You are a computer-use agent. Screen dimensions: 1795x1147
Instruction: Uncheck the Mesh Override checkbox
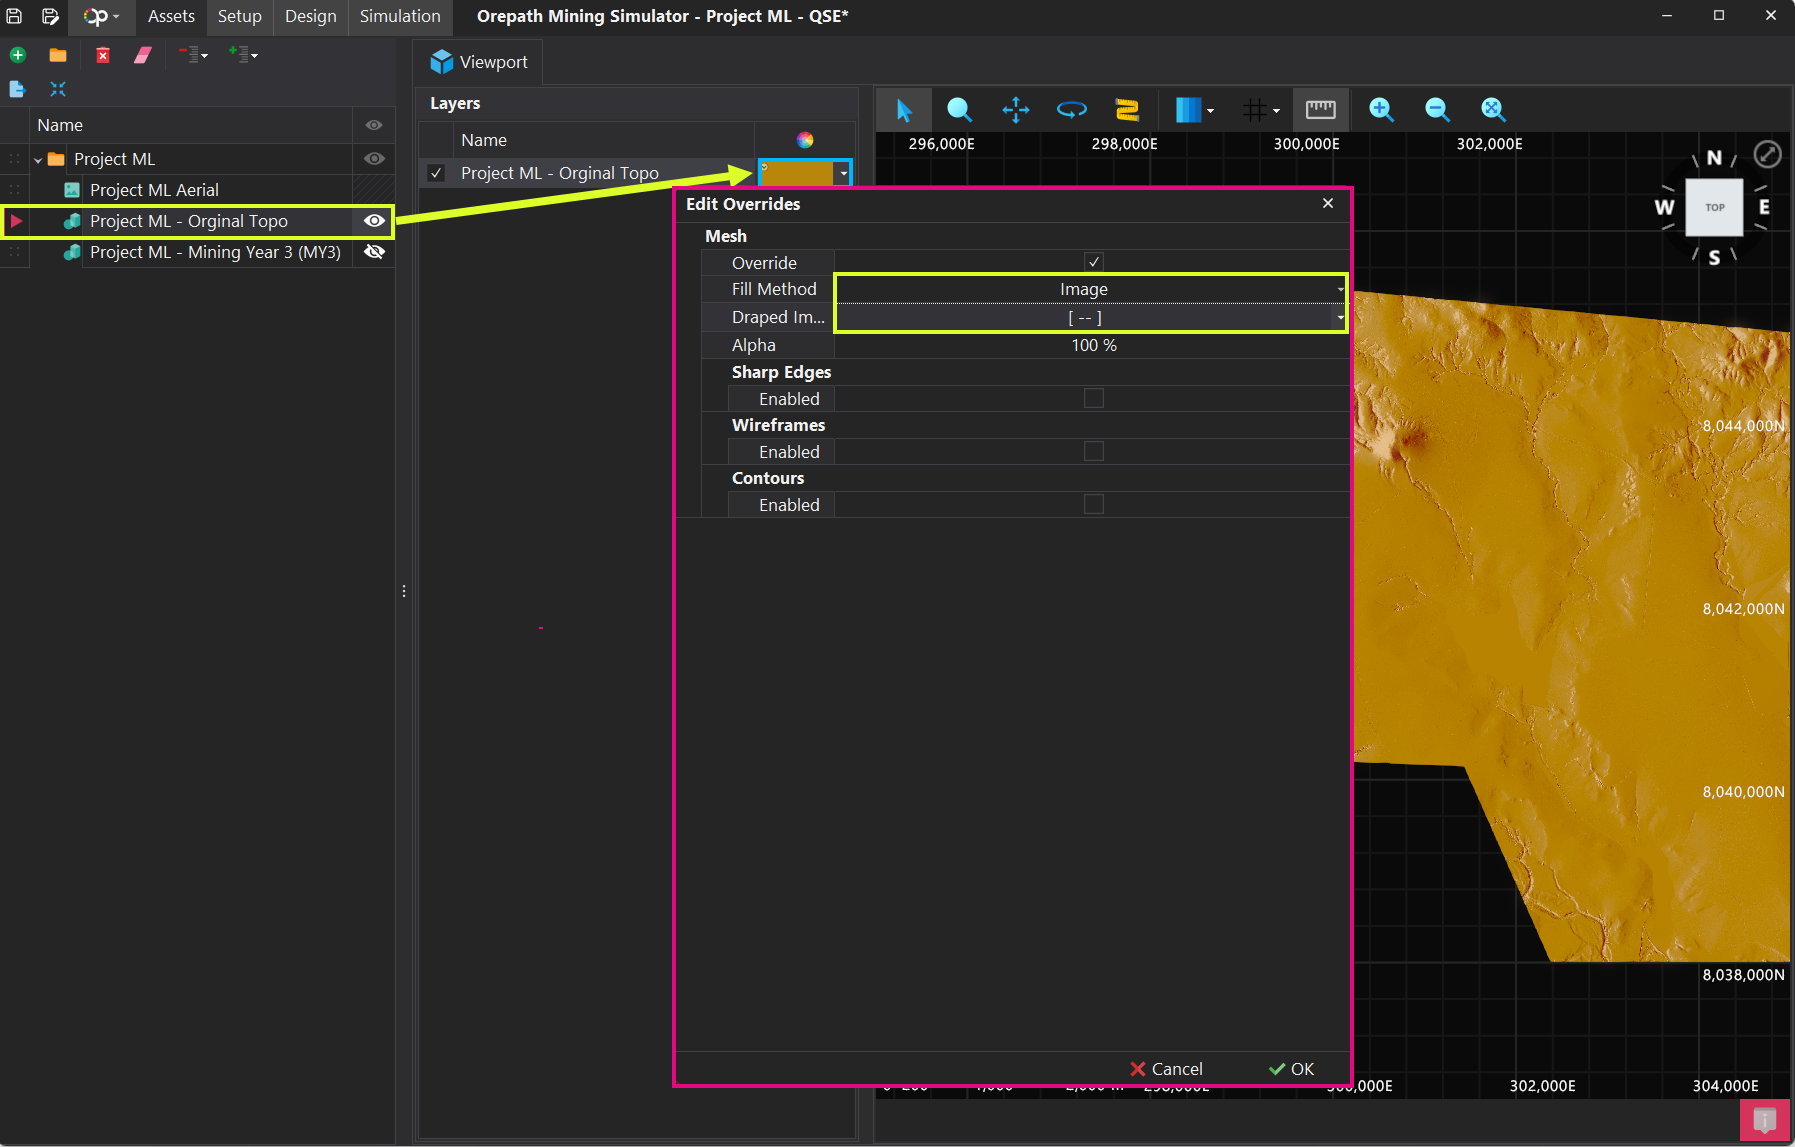coord(1094,262)
